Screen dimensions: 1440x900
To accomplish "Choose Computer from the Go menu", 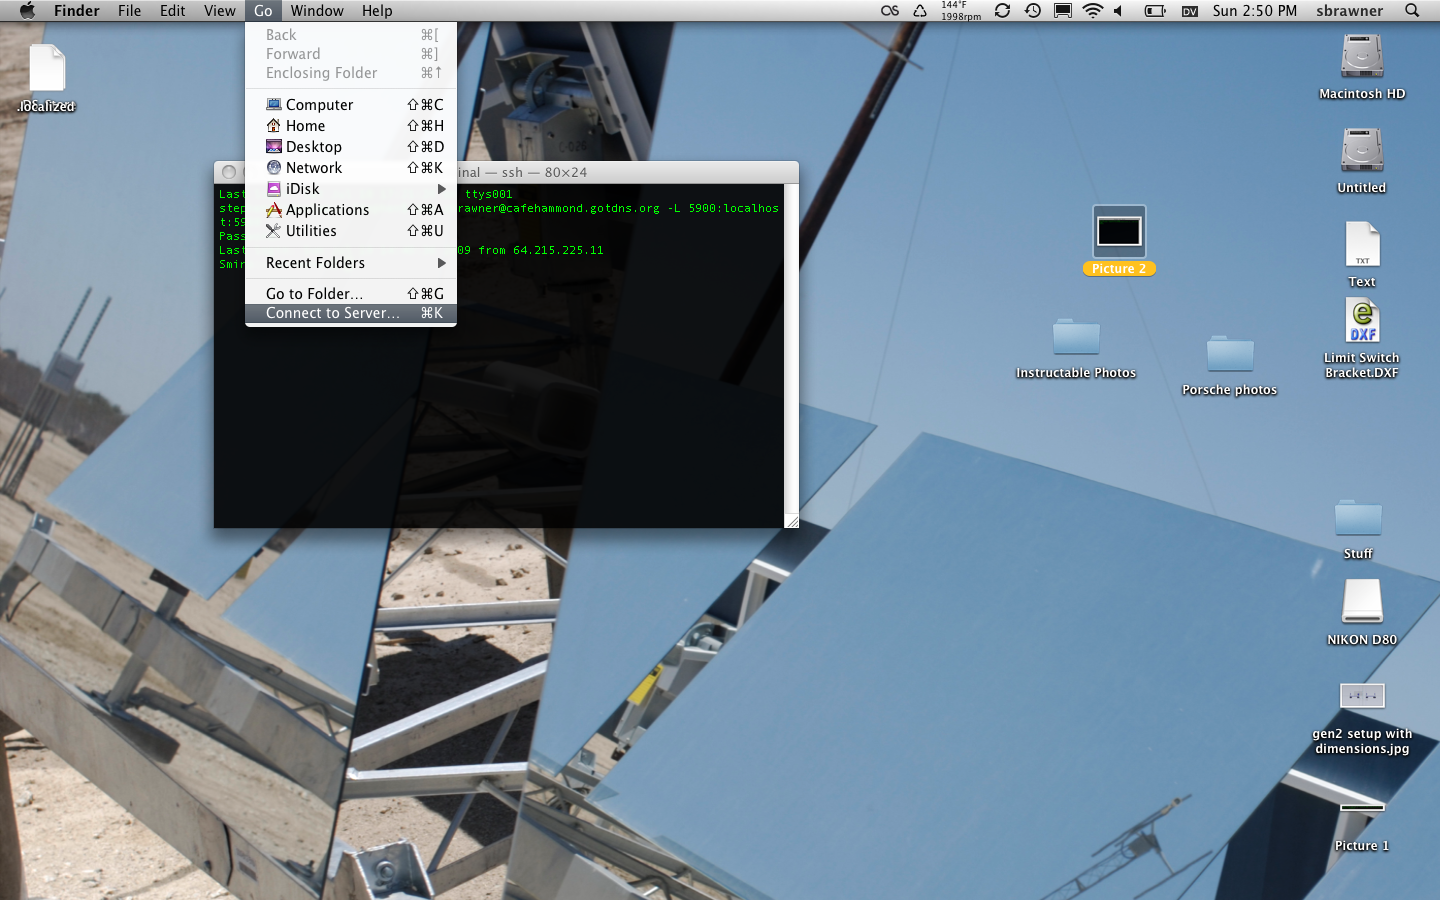I will tap(351, 105).
